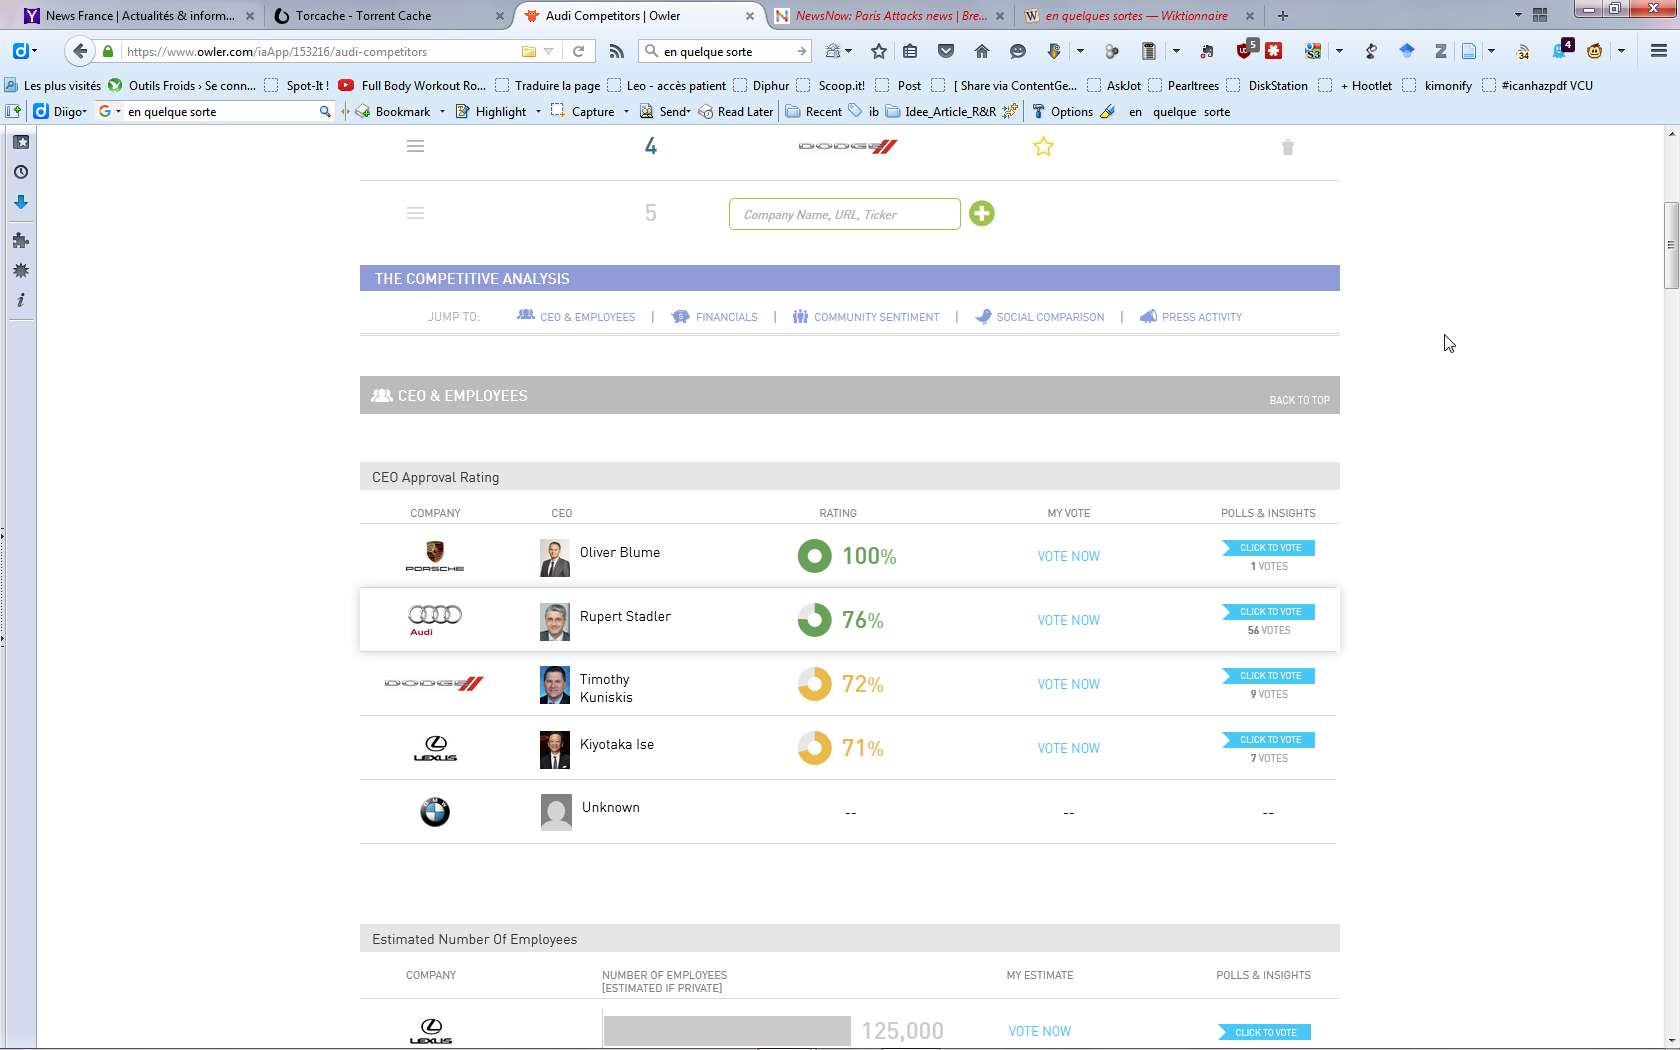1680x1050 pixels.
Task: Open the list all tabs dropdown
Action: point(1518,15)
